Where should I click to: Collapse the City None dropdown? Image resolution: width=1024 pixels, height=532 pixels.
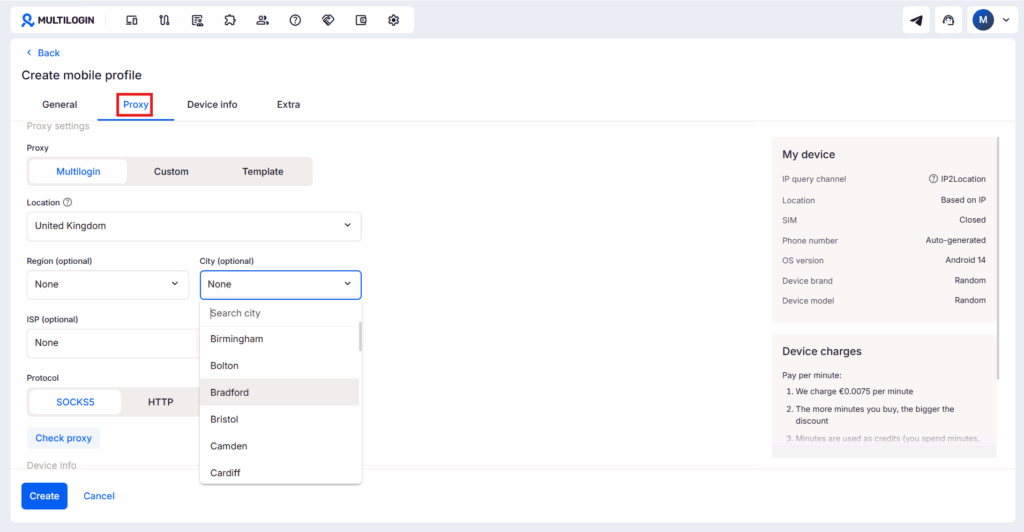pyautogui.click(x=280, y=285)
